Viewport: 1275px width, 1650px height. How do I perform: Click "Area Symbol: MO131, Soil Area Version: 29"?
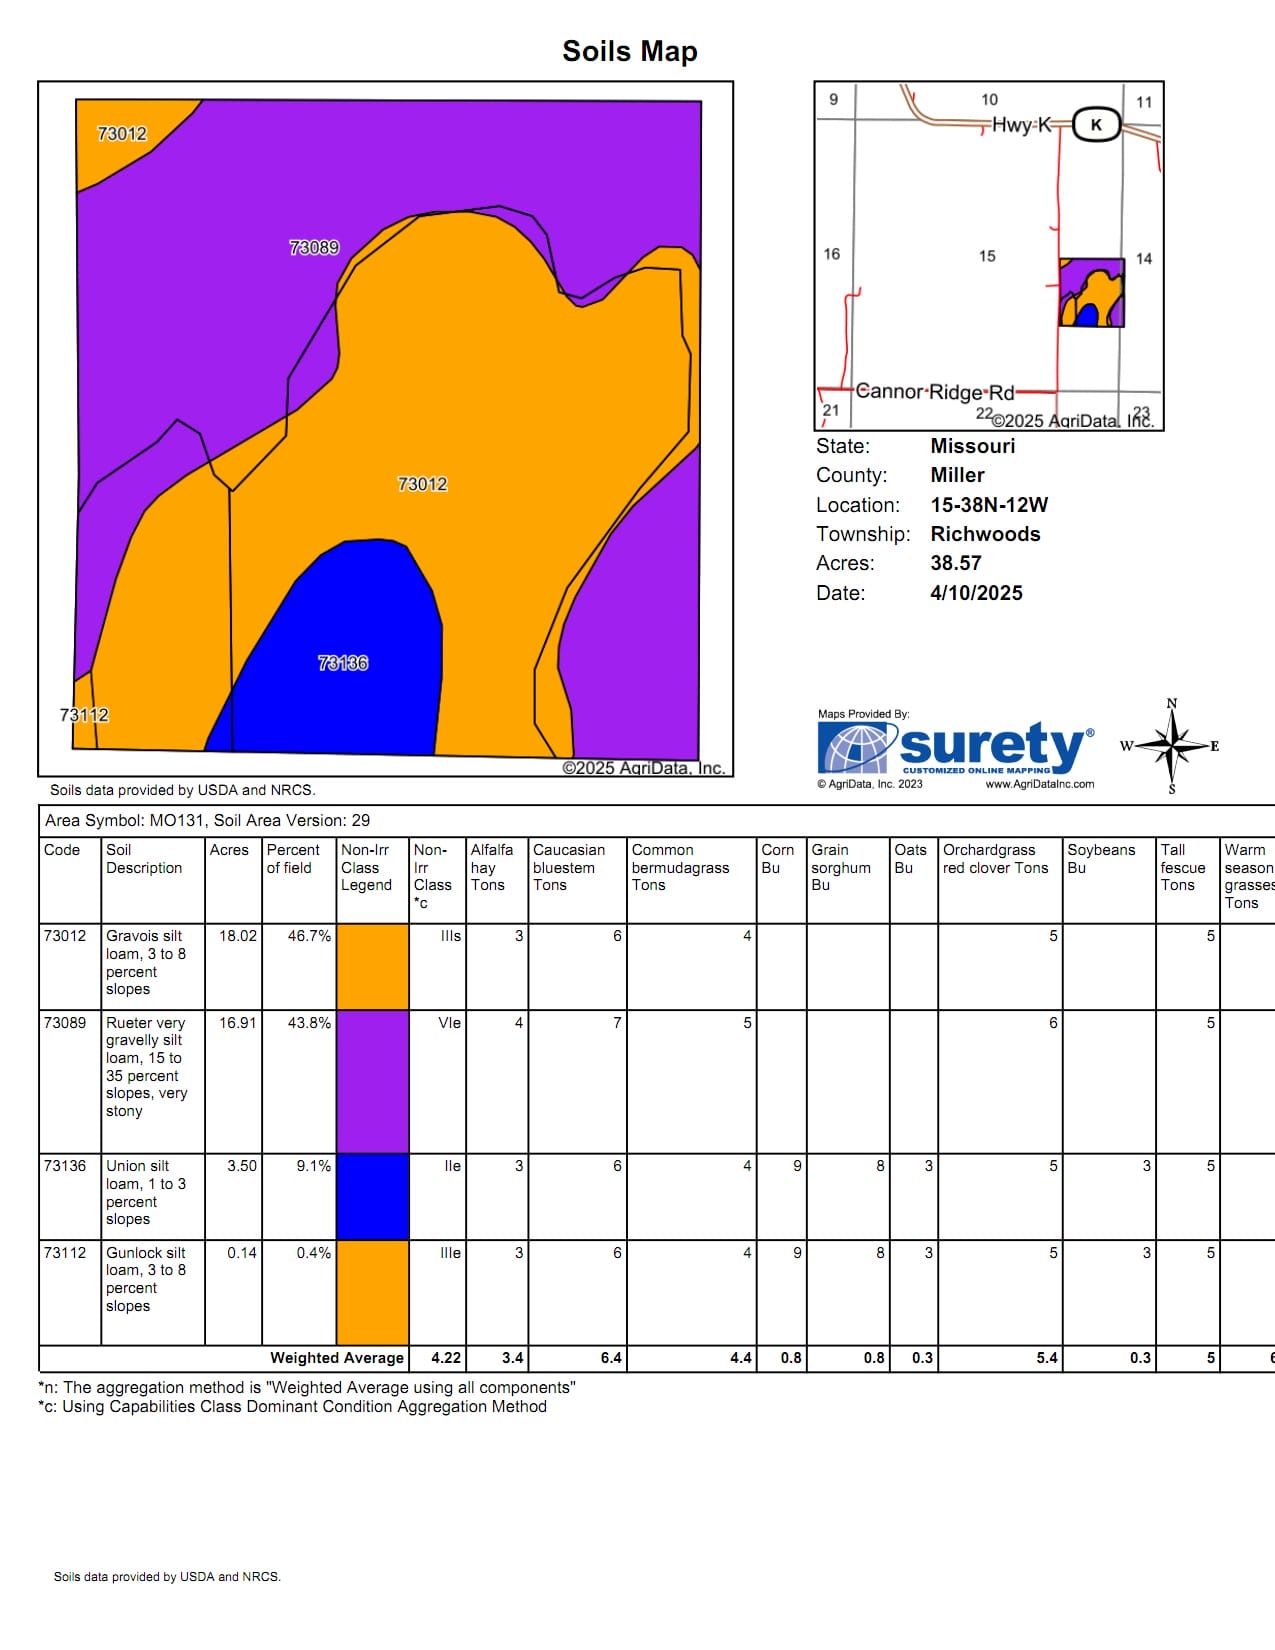pos(207,820)
